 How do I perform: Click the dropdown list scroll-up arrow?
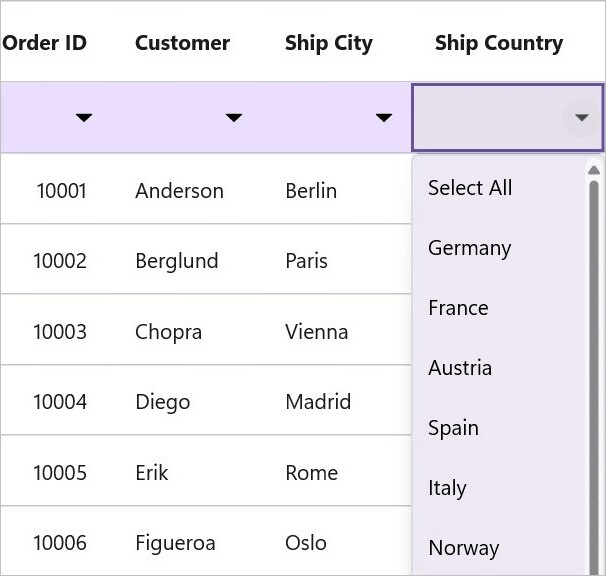(594, 170)
